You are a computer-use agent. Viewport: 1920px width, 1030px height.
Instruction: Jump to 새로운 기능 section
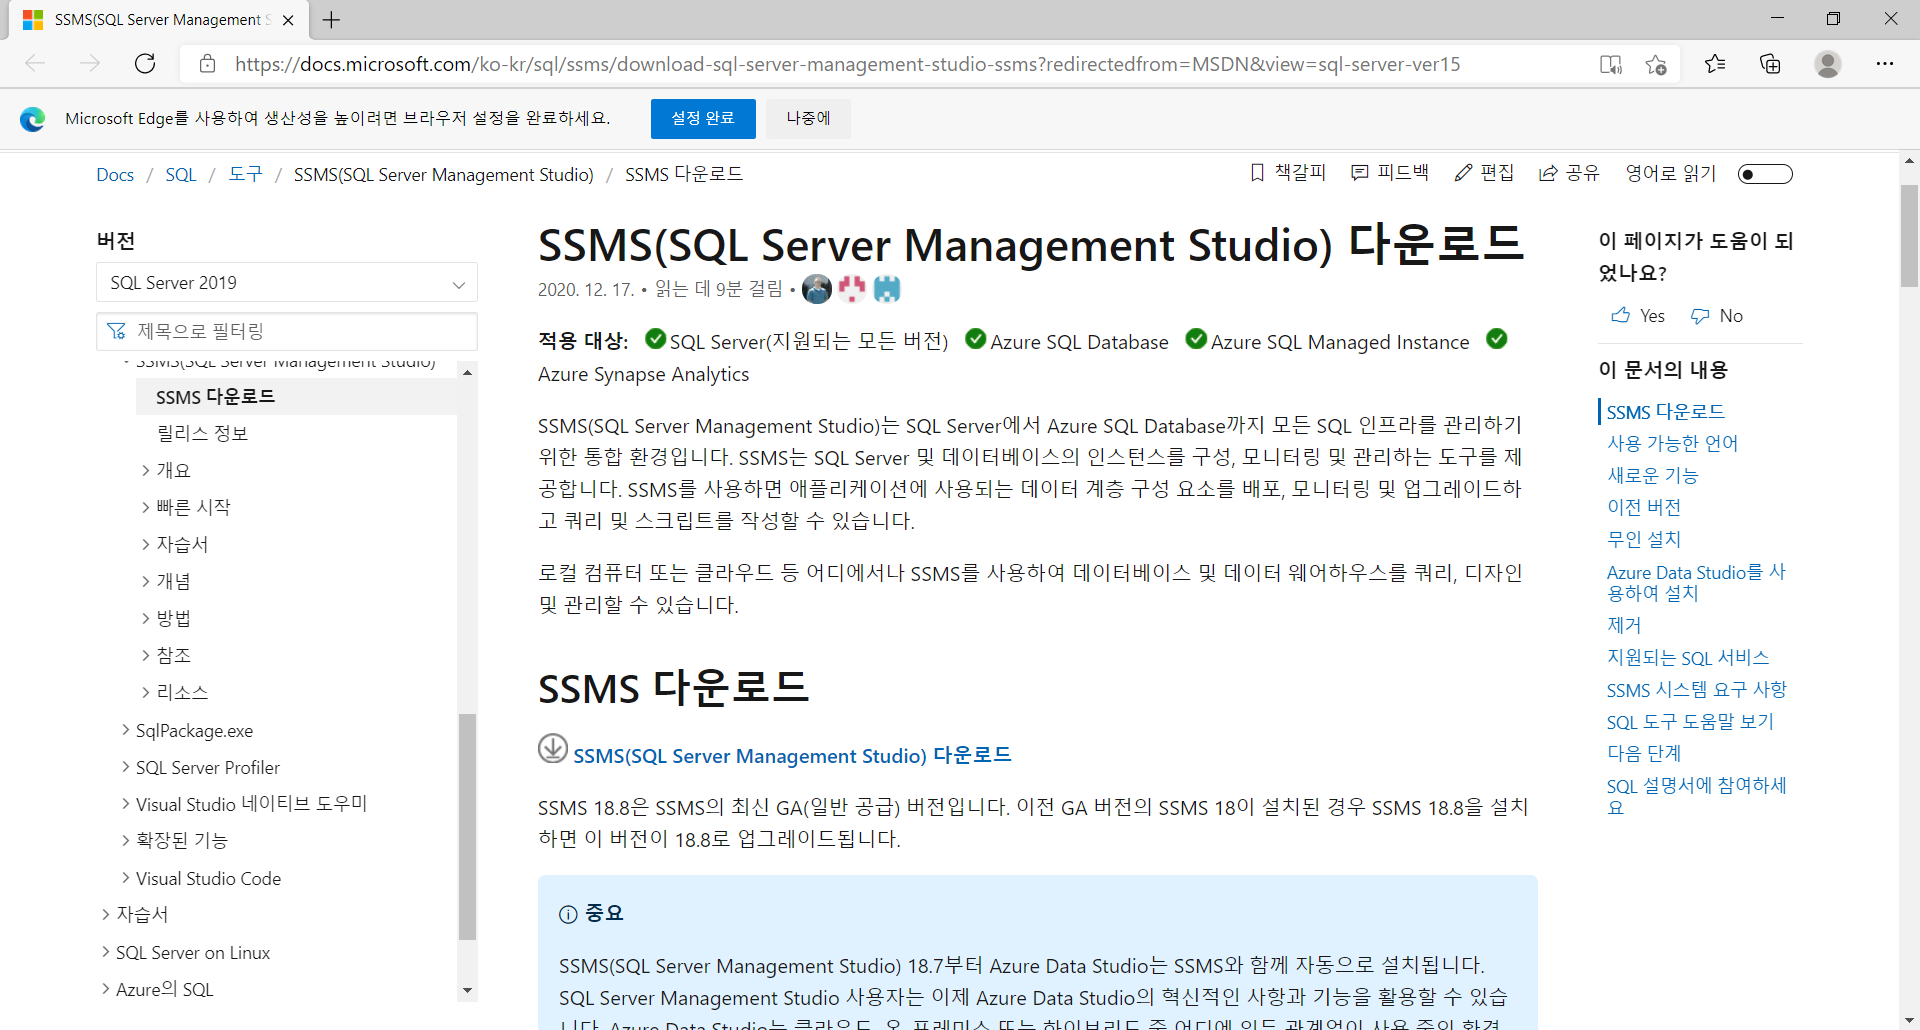(1652, 475)
